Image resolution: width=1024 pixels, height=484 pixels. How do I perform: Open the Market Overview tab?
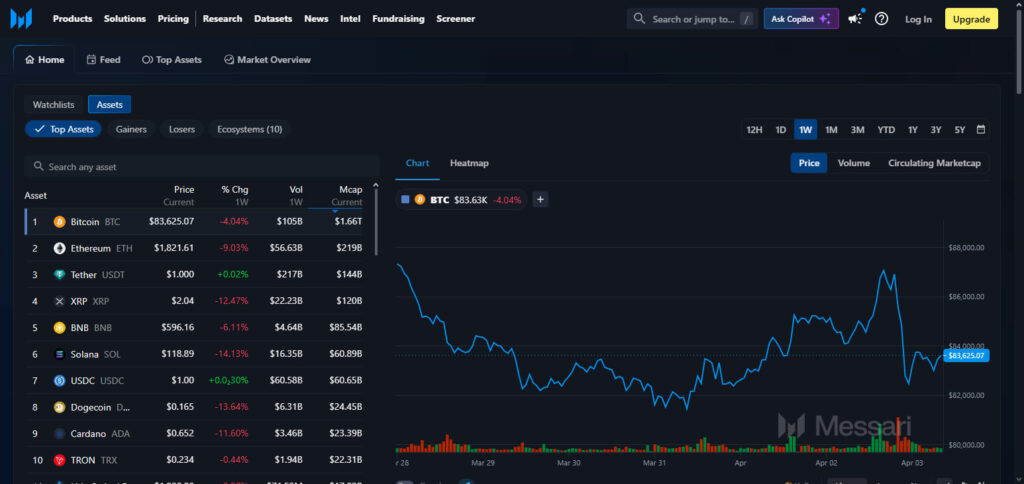(x=267, y=60)
